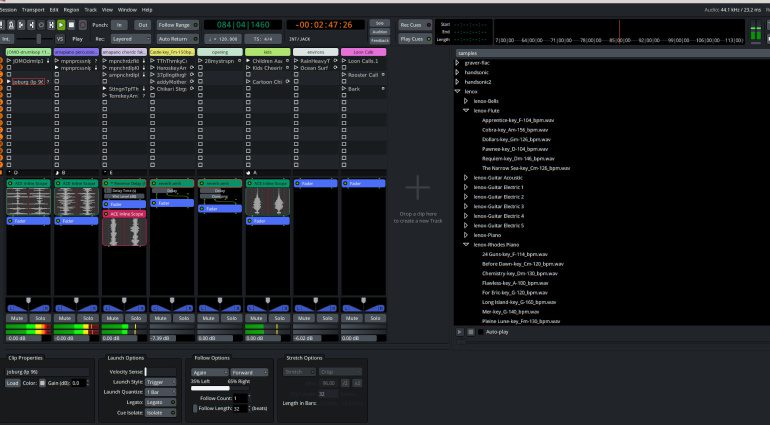This screenshot has height=425, width=770.
Task: Launch the Loon Calls.1 clip
Action: point(345,61)
